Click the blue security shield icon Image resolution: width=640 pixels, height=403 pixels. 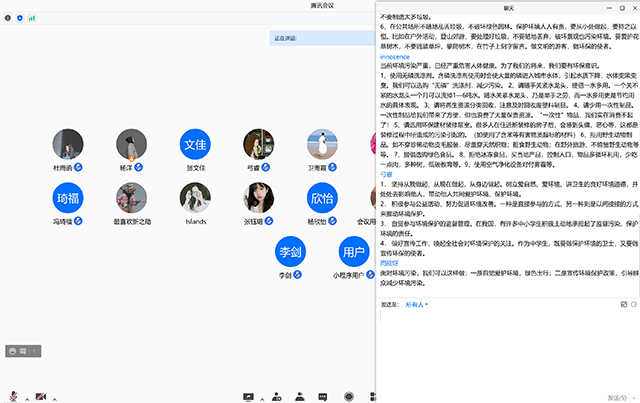pyautogui.click(x=21, y=17)
